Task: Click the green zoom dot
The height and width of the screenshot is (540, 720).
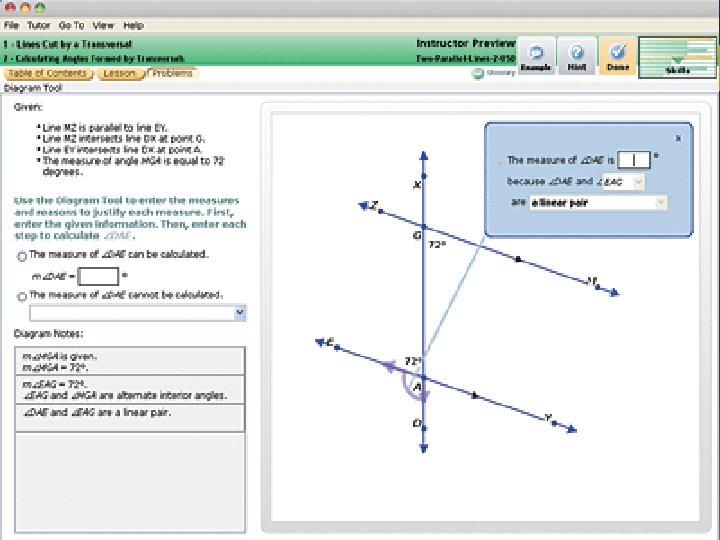Action: pyautogui.click(x=40, y=7)
